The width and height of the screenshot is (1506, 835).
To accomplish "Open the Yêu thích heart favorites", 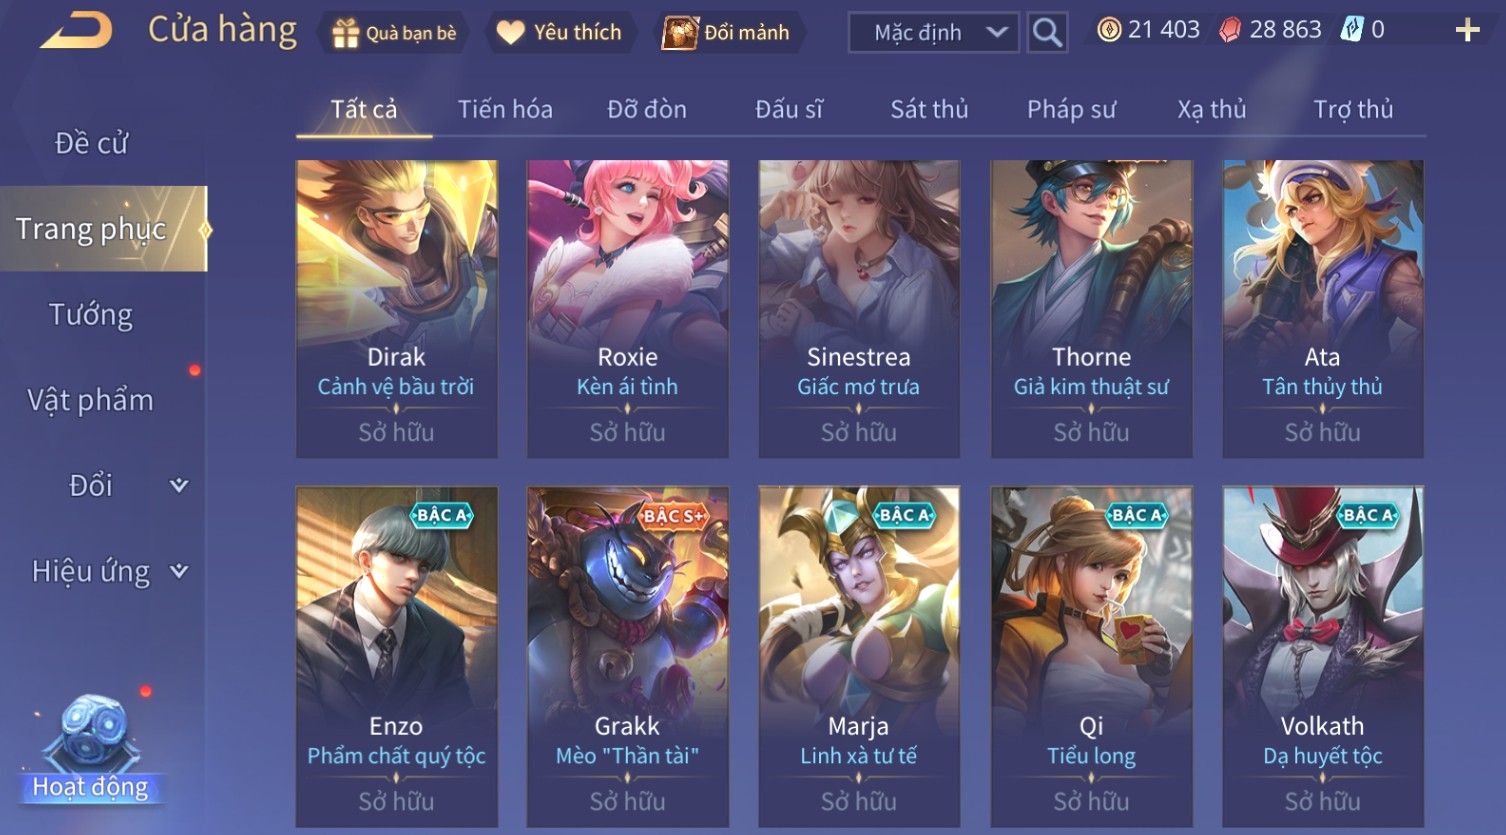I will point(559,32).
